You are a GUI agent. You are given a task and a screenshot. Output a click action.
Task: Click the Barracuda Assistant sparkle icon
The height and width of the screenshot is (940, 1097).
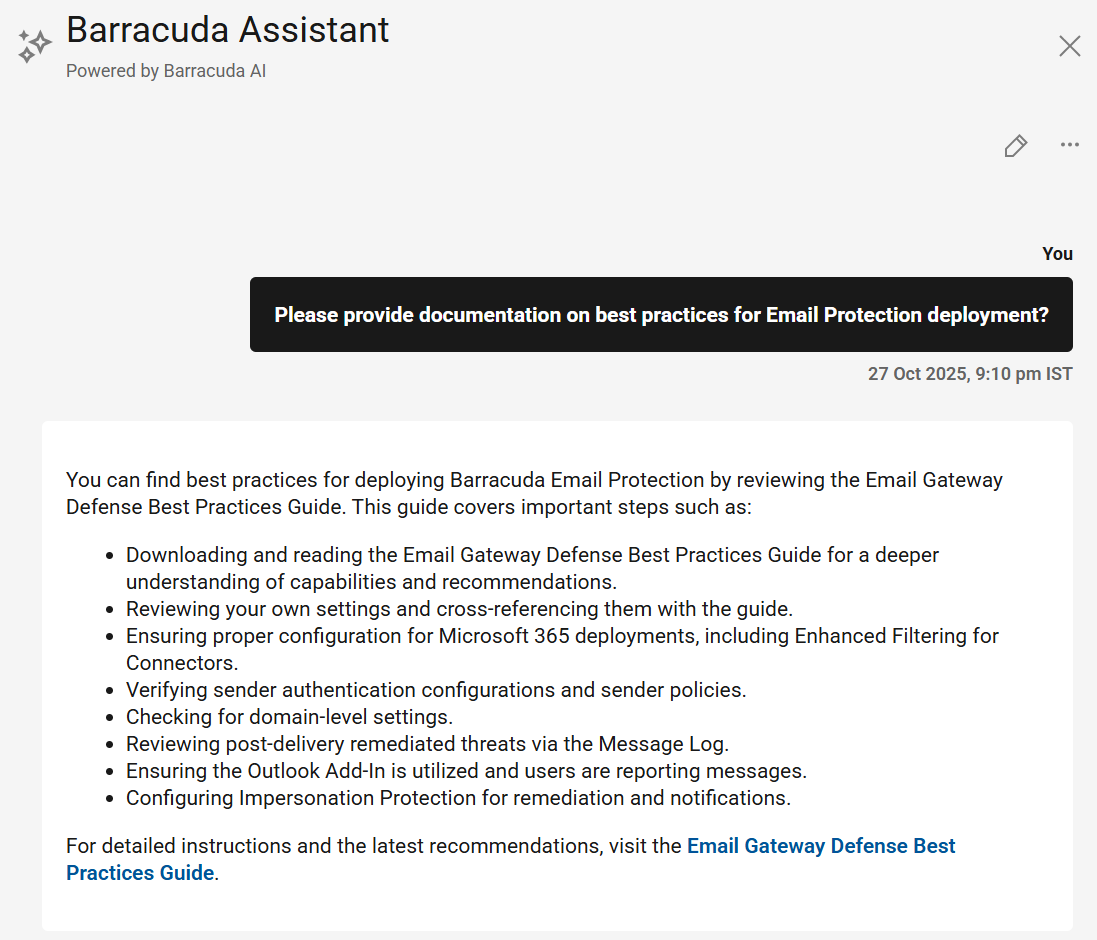tap(34, 45)
